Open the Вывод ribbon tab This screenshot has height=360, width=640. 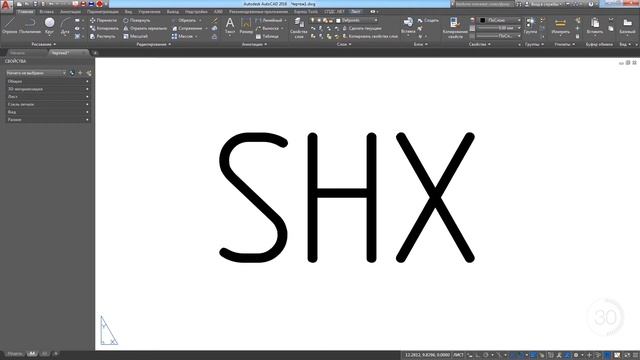point(173,12)
